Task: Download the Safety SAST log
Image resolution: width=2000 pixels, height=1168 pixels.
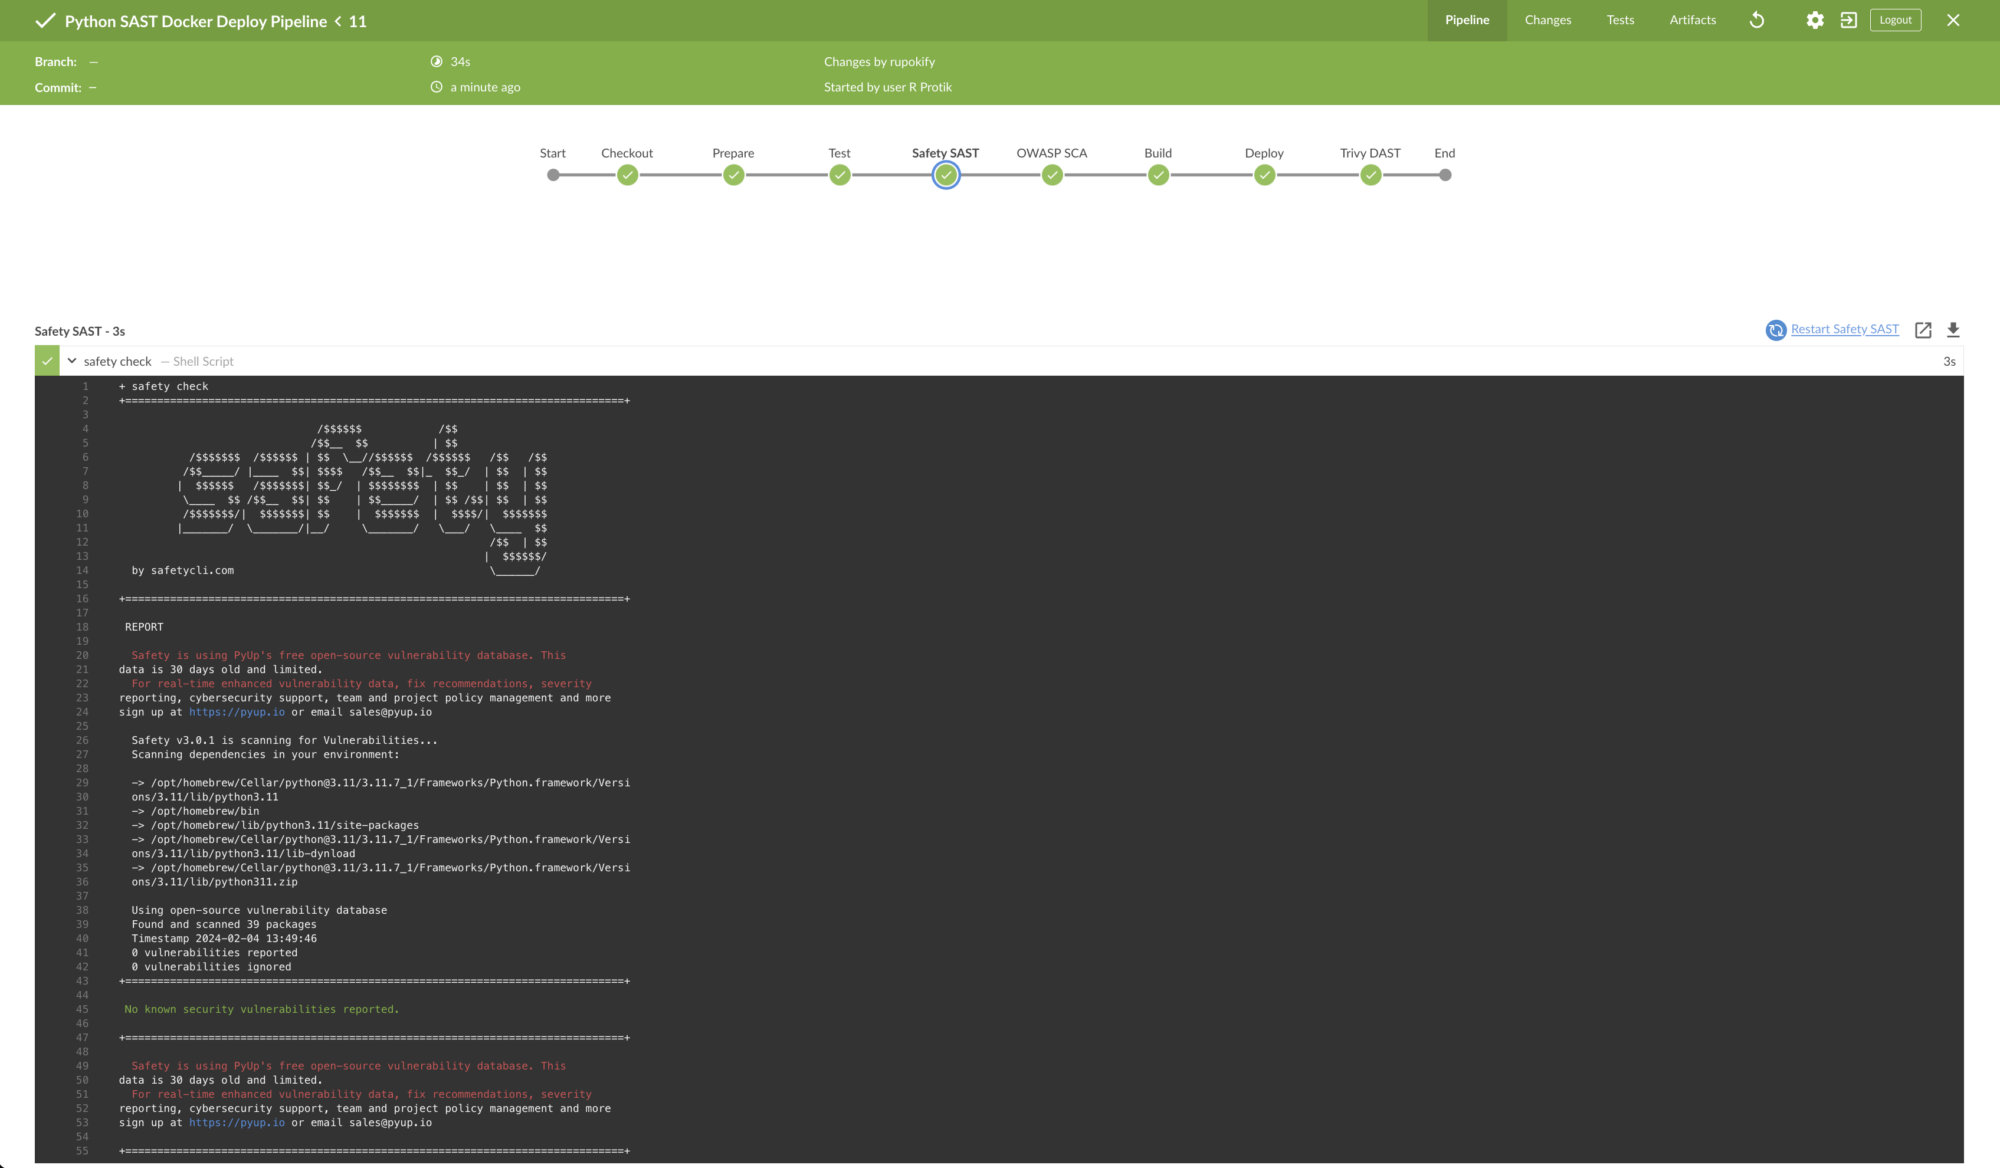Action: click(x=1953, y=329)
